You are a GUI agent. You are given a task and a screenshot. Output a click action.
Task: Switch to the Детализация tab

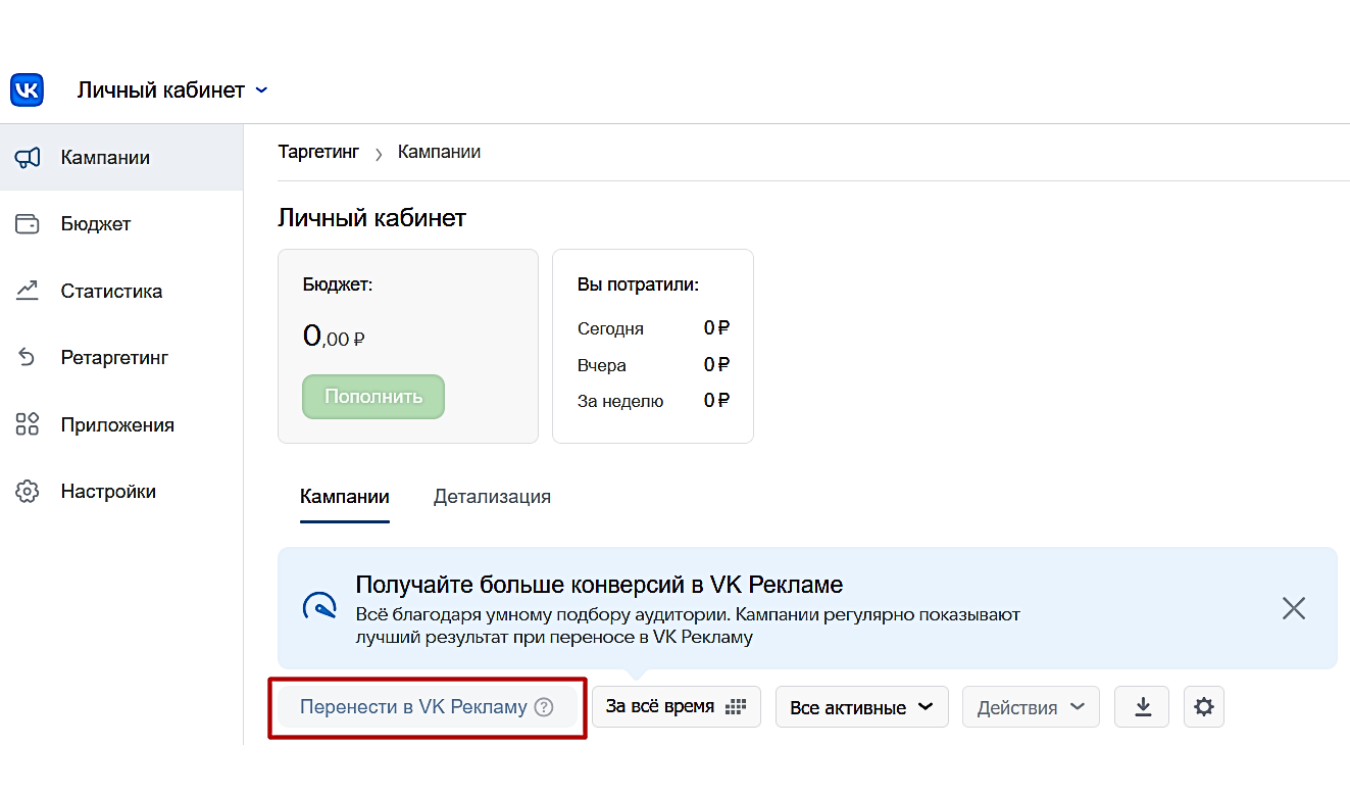(491, 496)
